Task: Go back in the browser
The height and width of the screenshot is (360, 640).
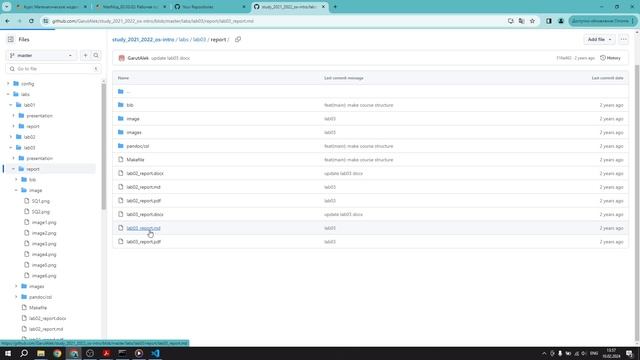Action: [8, 21]
